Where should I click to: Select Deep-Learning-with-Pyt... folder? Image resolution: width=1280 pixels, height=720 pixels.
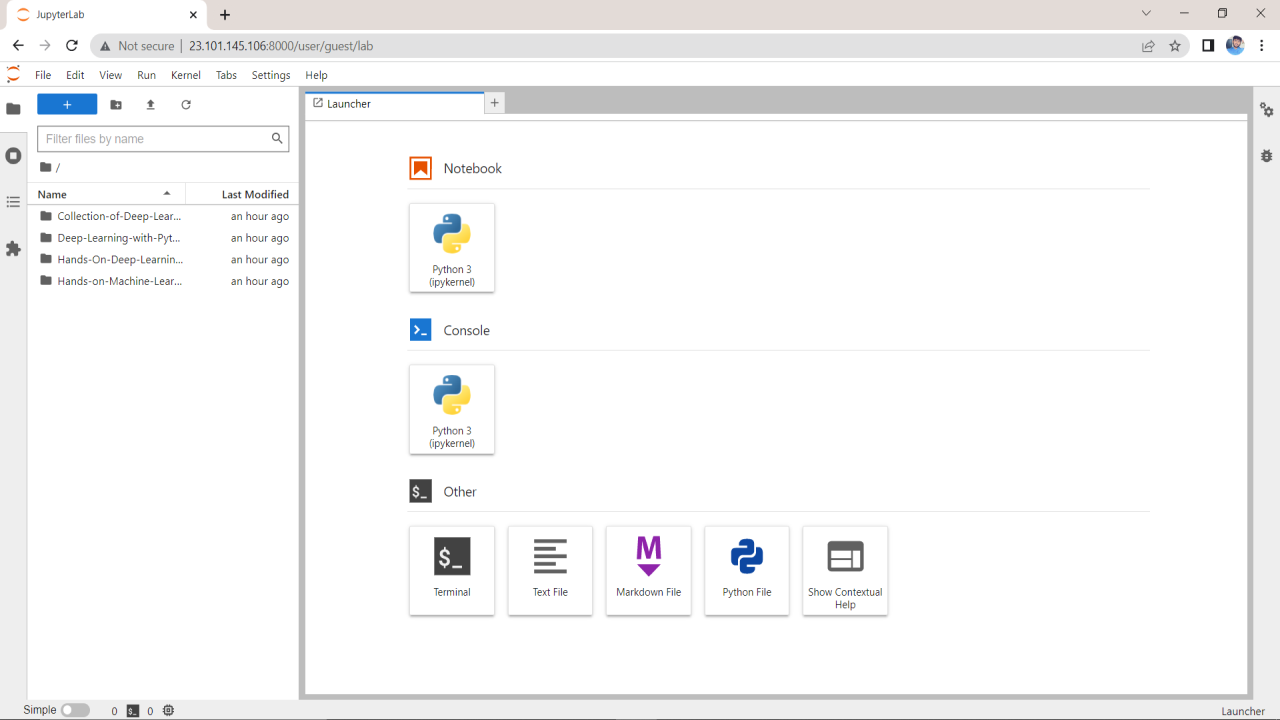[163, 238]
